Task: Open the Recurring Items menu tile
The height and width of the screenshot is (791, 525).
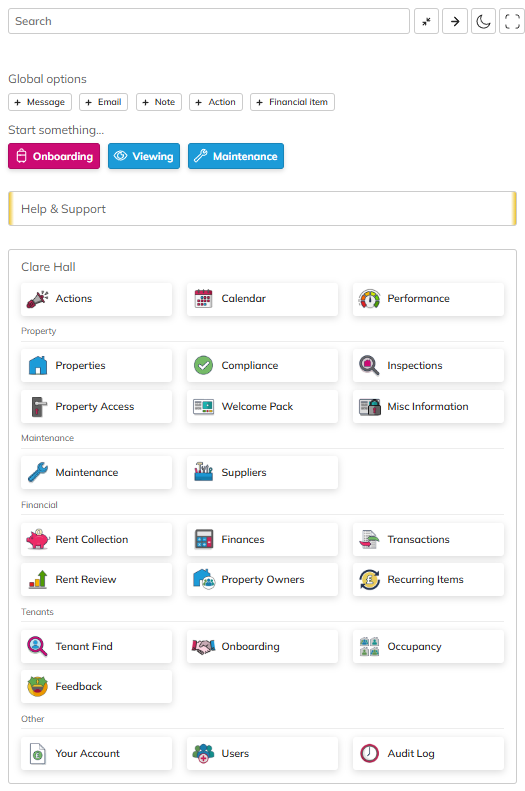Action: 428,580
